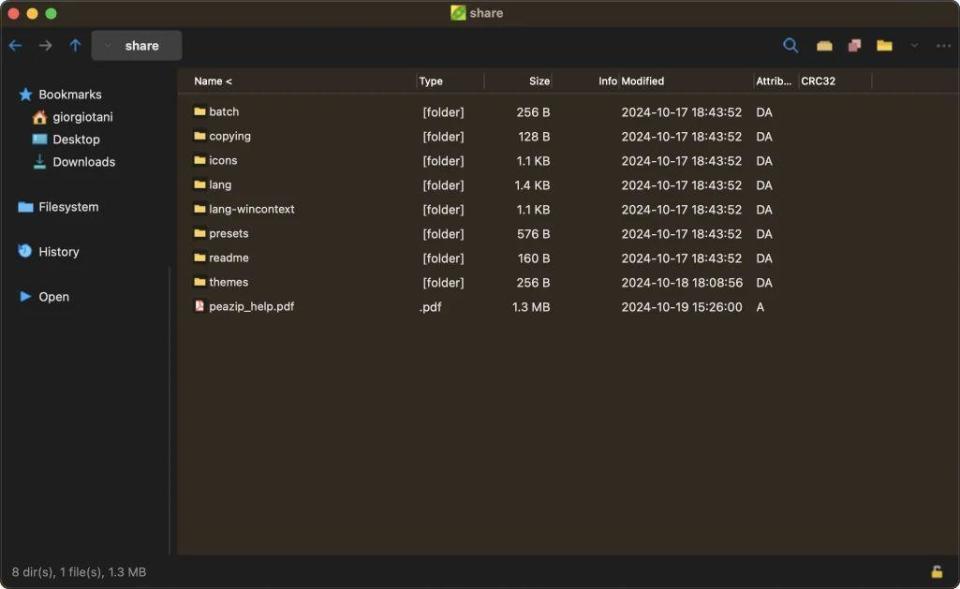The image size is (960, 589).
Task: Go forward with the right arrow
Action: pos(45,45)
